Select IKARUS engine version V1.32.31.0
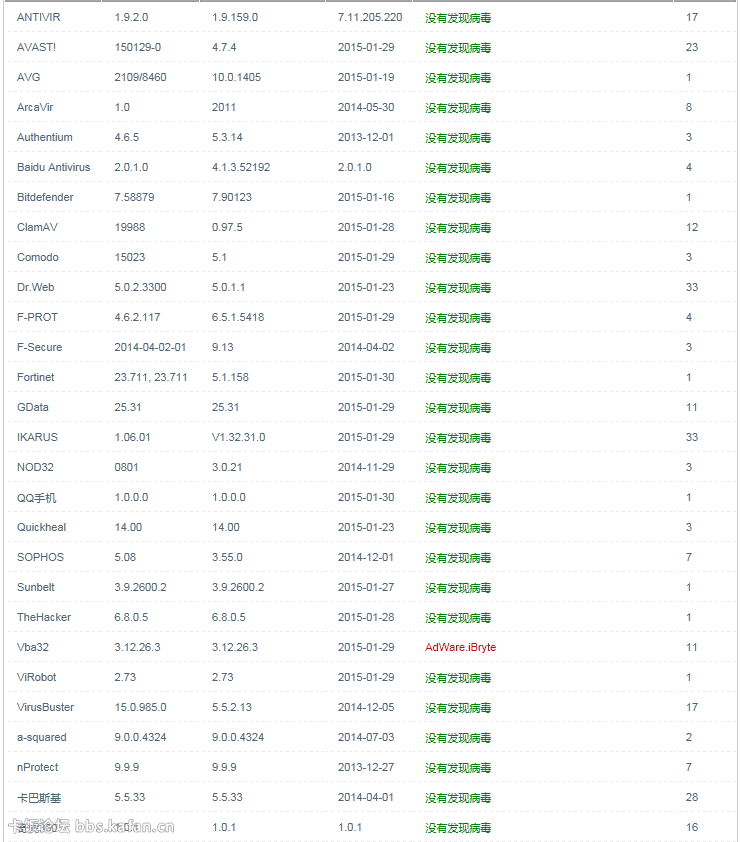This screenshot has width=741, height=842. coord(238,438)
